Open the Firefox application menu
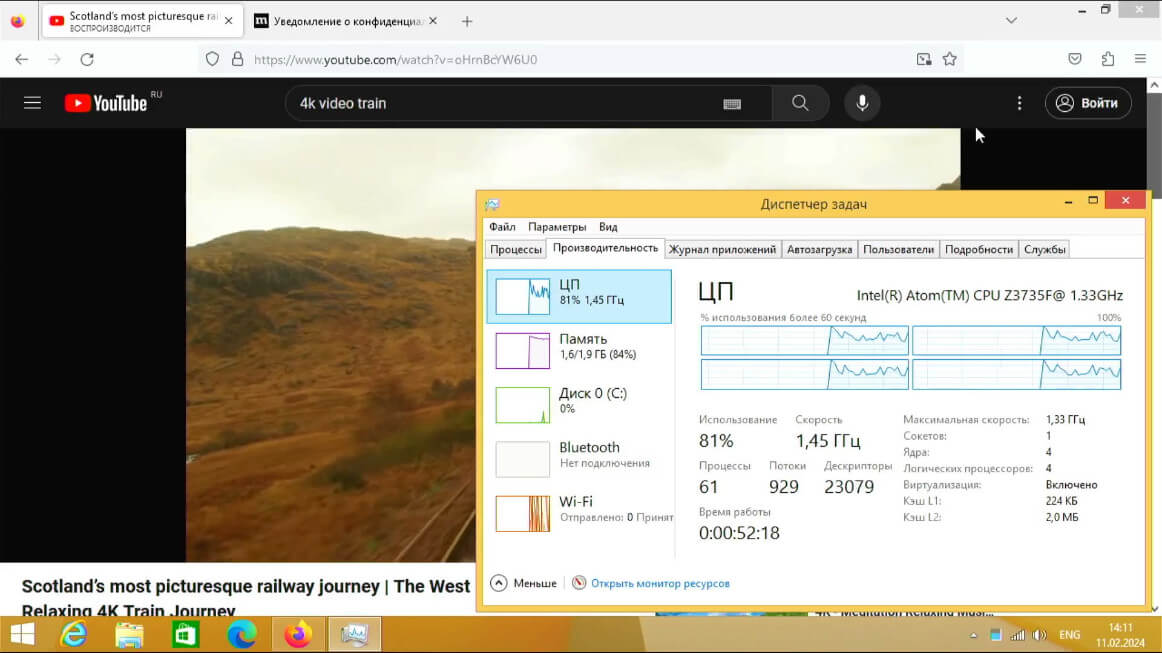Screen dimensions: 1162x653 coord(1141,59)
